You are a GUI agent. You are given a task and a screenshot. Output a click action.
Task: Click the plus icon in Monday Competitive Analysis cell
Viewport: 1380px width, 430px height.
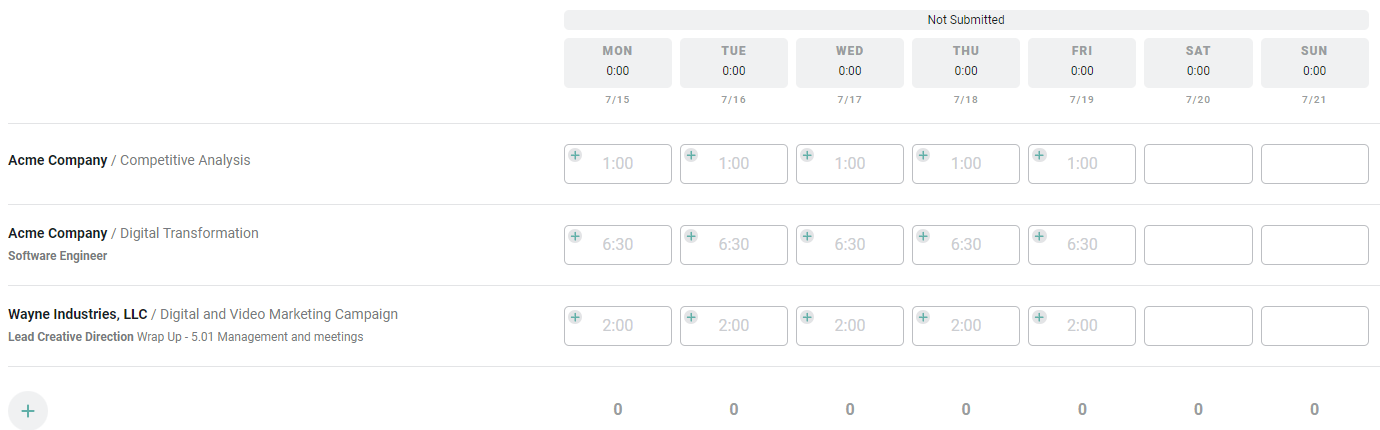(x=575, y=155)
